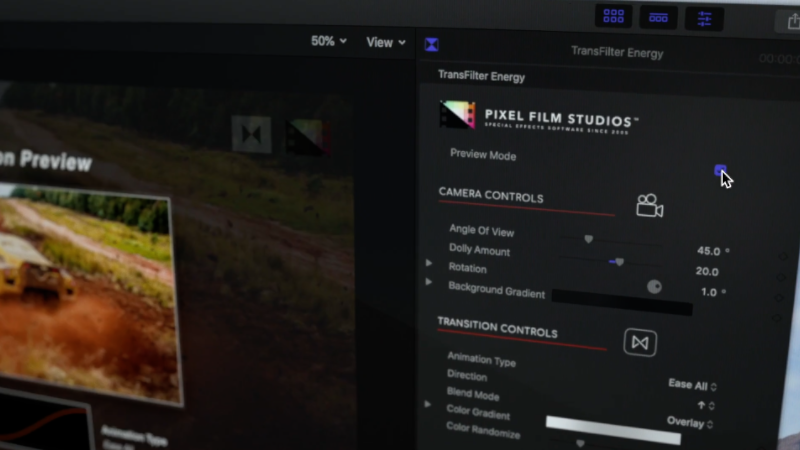
Task: Toggle the timeline panel icon
Action: 658,18
